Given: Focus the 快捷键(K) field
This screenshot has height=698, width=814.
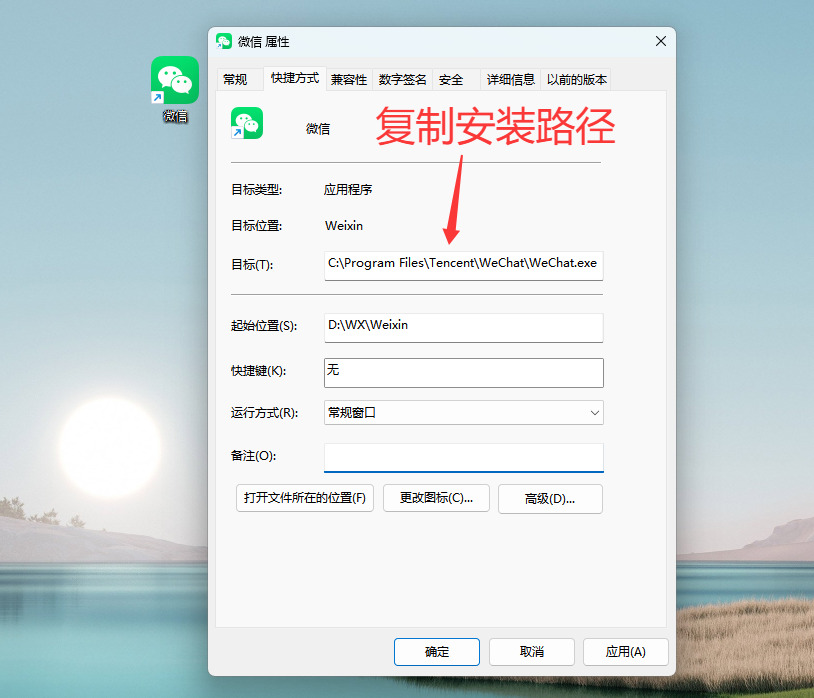Looking at the screenshot, I should pyautogui.click(x=464, y=373).
